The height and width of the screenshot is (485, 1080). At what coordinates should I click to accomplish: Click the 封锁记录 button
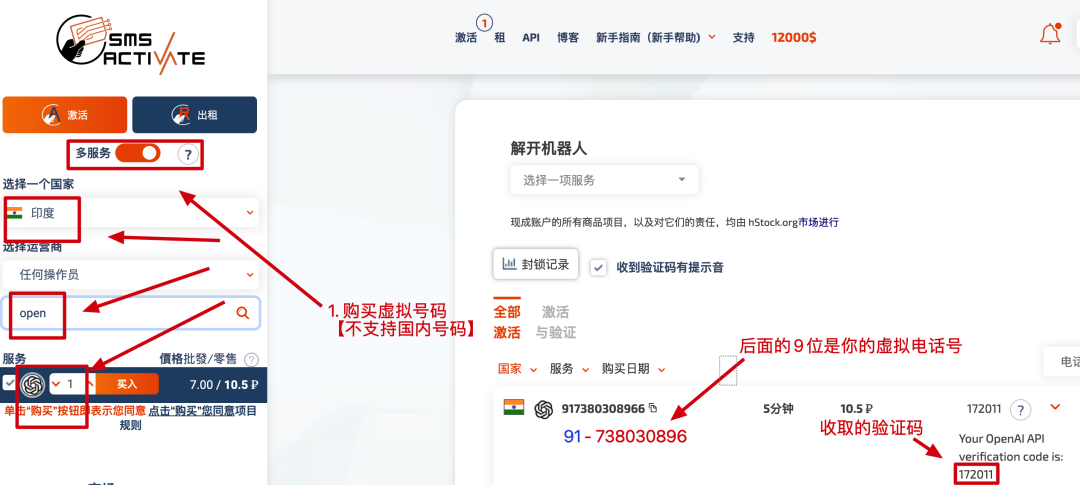coord(535,265)
